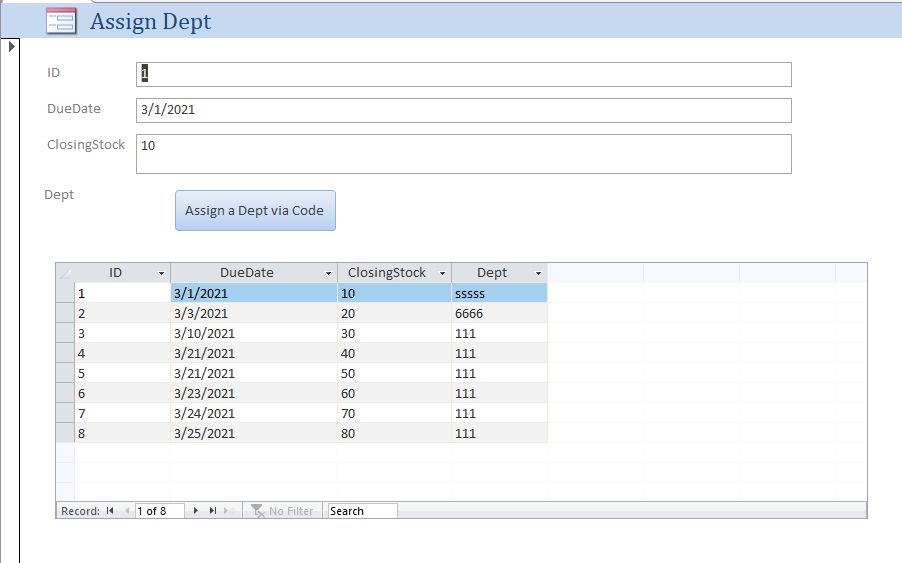This screenshot has height=563, width=902.
Task: Open the Dept column filter dropdown
Action: (x=538, y=273)
